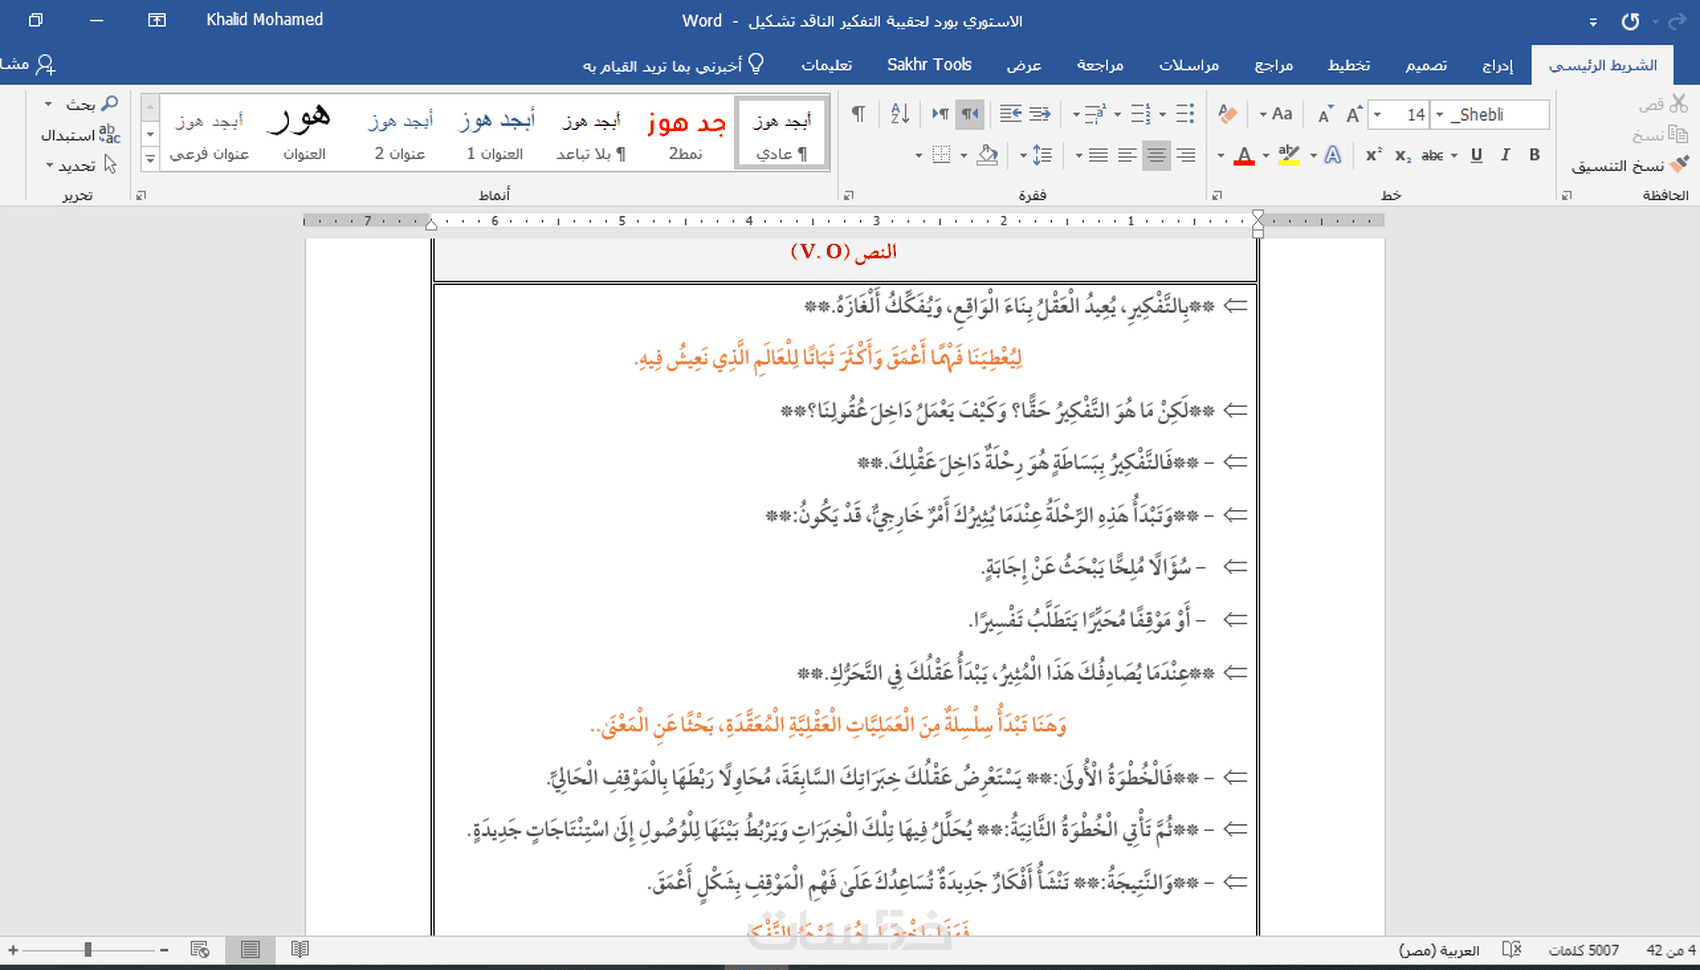Toggle underline formatting

click(x=1477, y=155)
